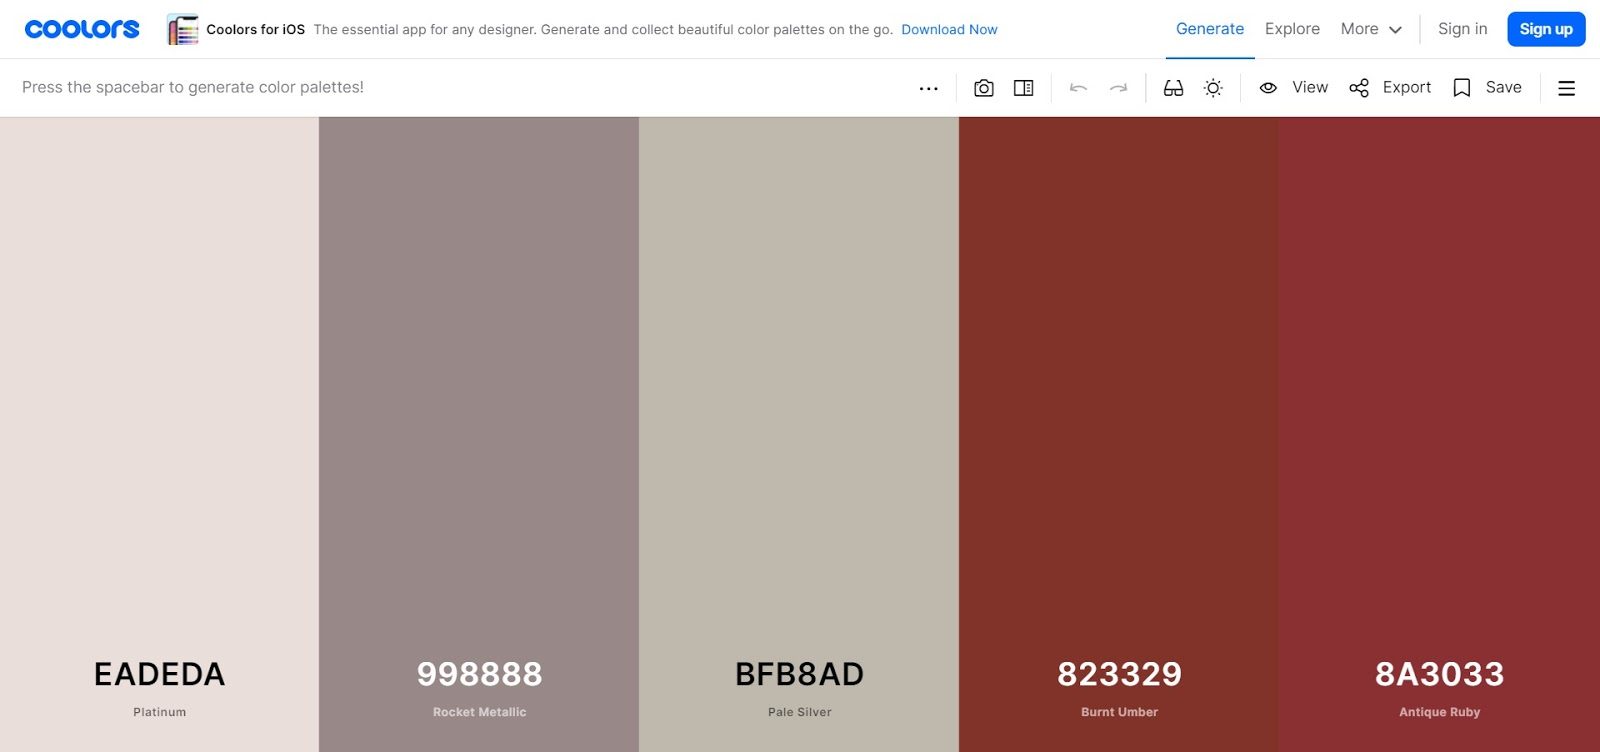Click the BFB8AD hex code text
Viewport: 1600px width, 752px height.
click(x=799, y=674)
